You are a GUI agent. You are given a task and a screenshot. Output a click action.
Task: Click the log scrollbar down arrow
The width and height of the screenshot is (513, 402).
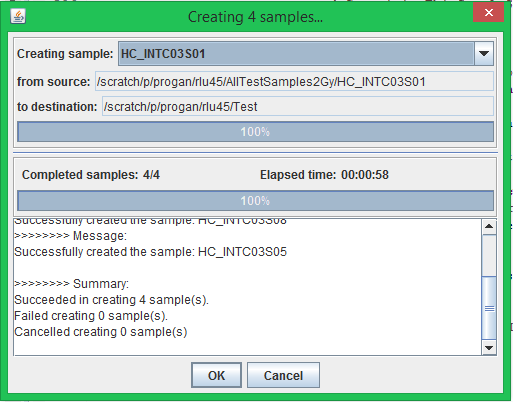(x=489, y=348)
